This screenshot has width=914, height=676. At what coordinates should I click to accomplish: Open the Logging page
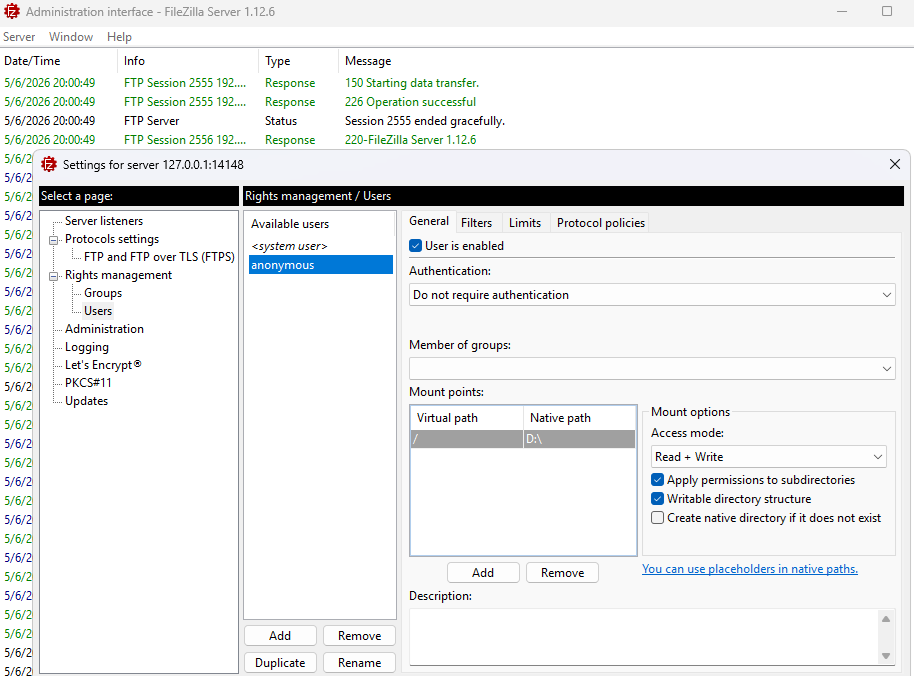[86, 347]
